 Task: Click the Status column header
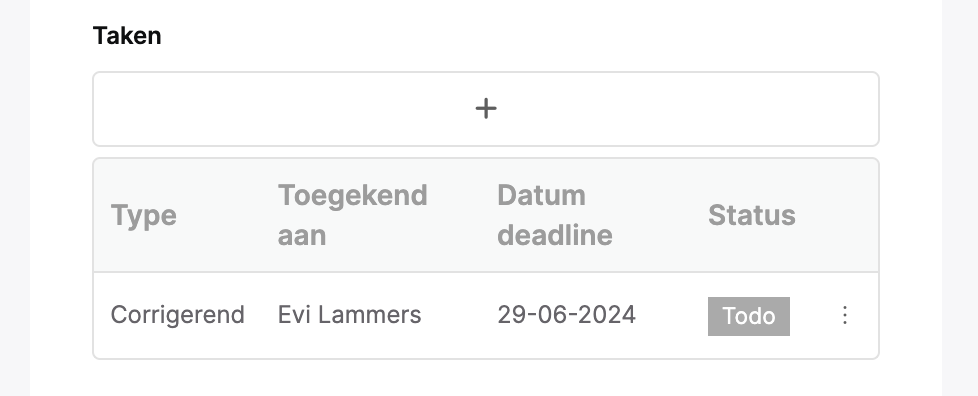pos(752,215)
